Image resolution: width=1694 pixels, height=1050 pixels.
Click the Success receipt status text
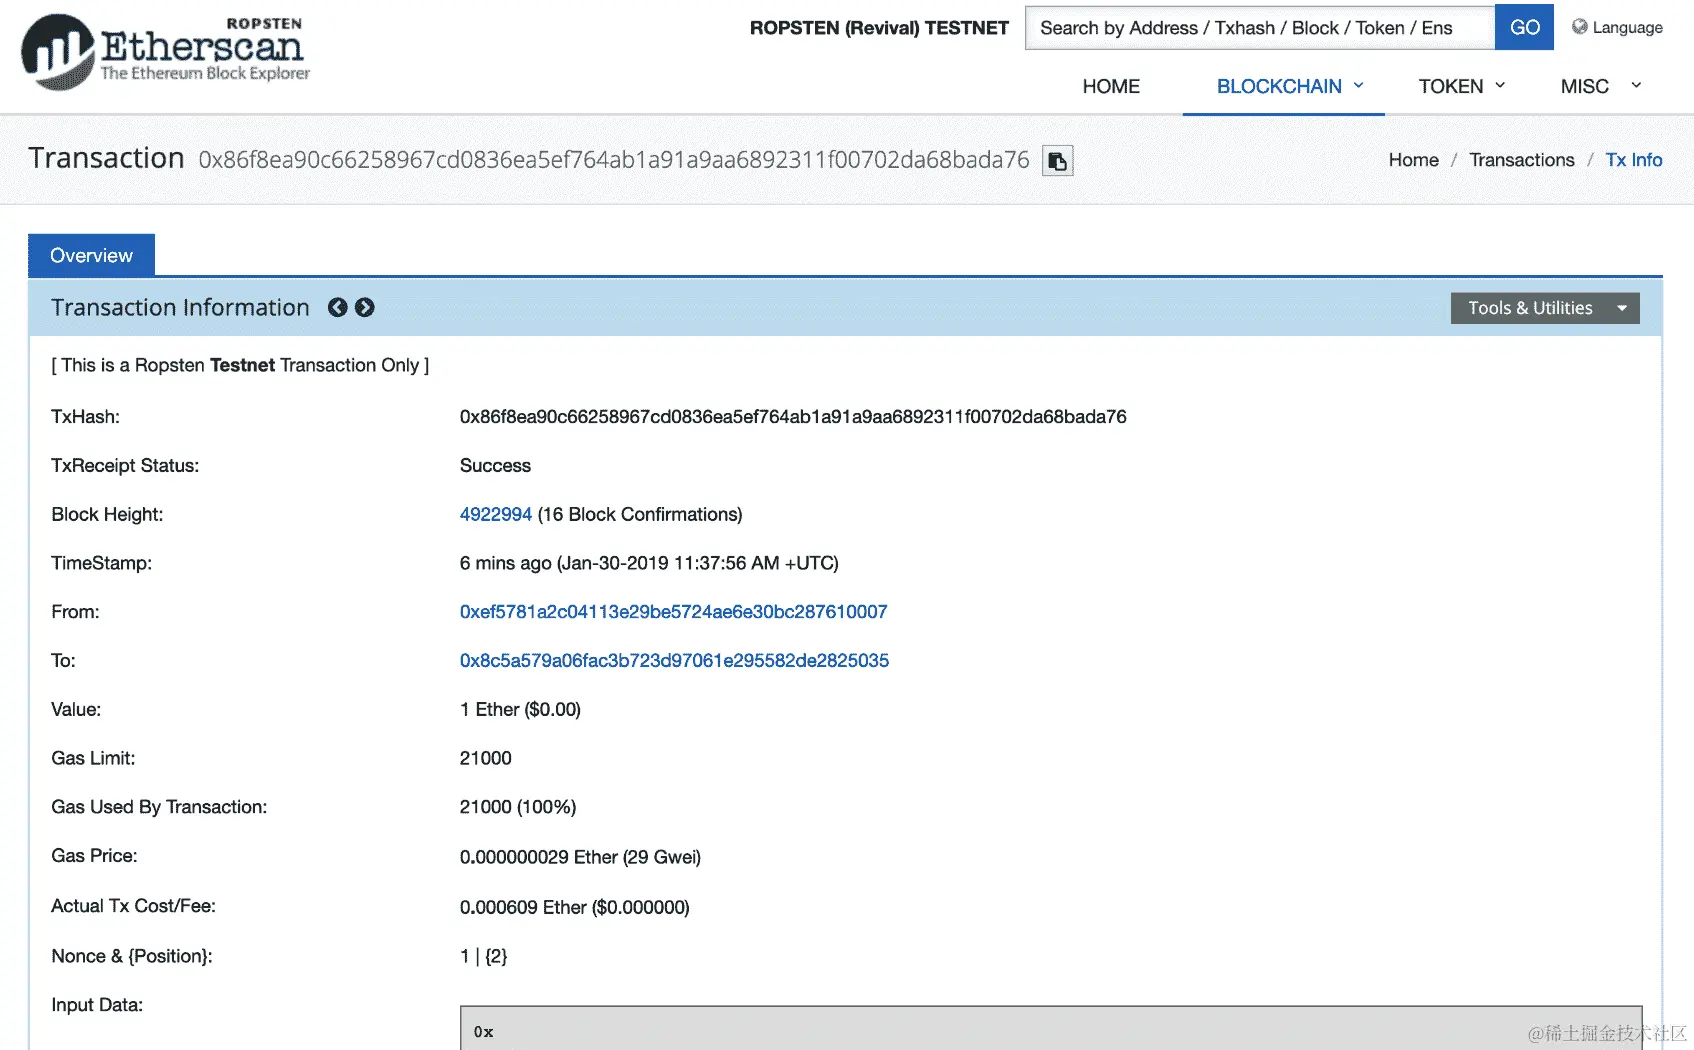tap(495, 466)
